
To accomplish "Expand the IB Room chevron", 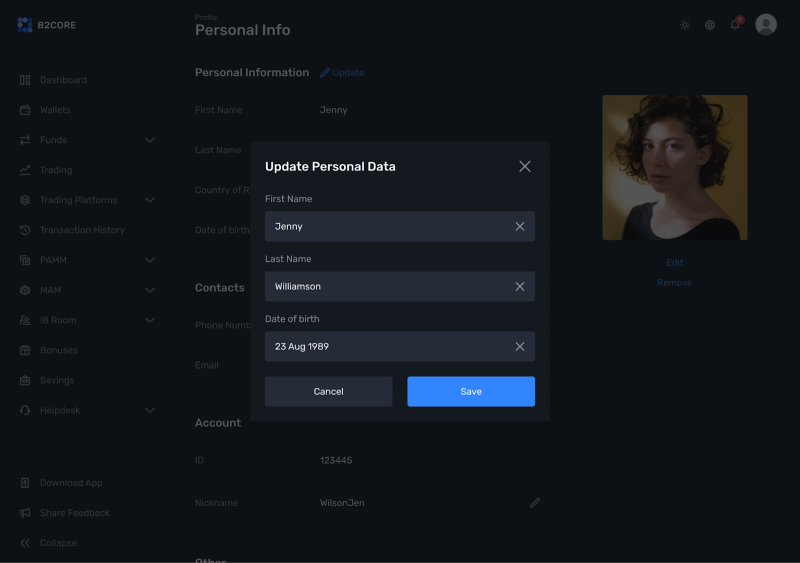I will [149, 320].
